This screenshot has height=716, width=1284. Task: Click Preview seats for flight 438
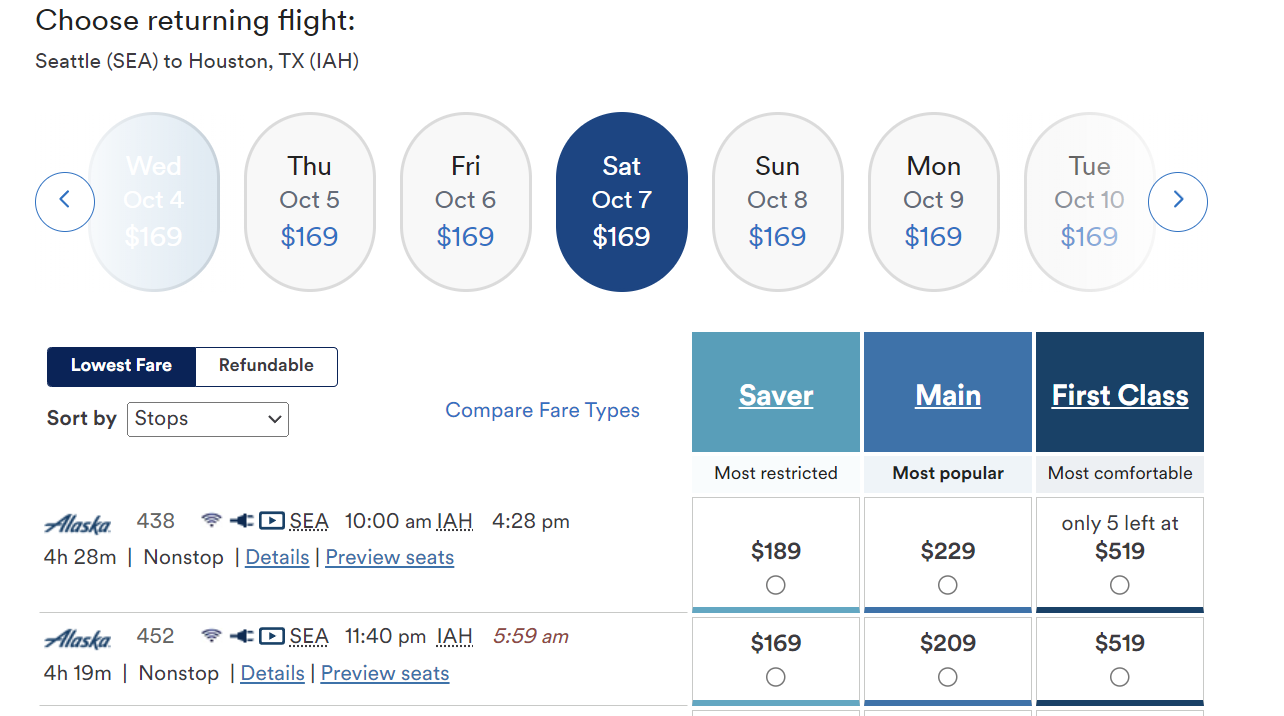tap(390, 558)
